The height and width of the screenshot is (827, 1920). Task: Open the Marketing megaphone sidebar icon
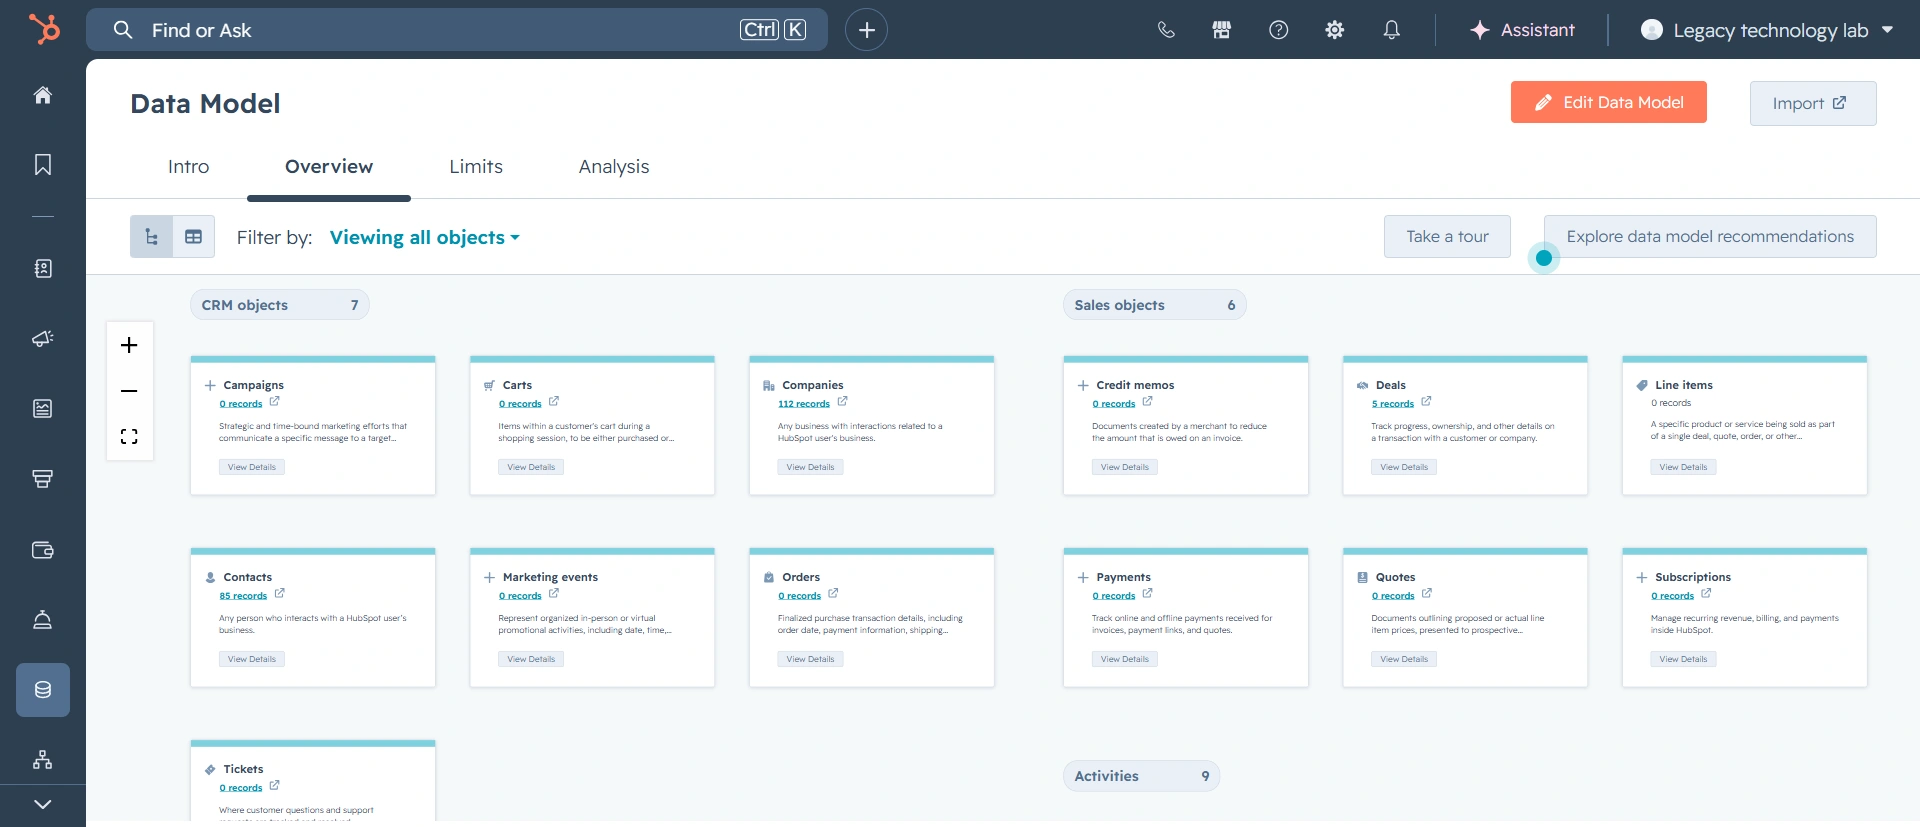point(43,339)
